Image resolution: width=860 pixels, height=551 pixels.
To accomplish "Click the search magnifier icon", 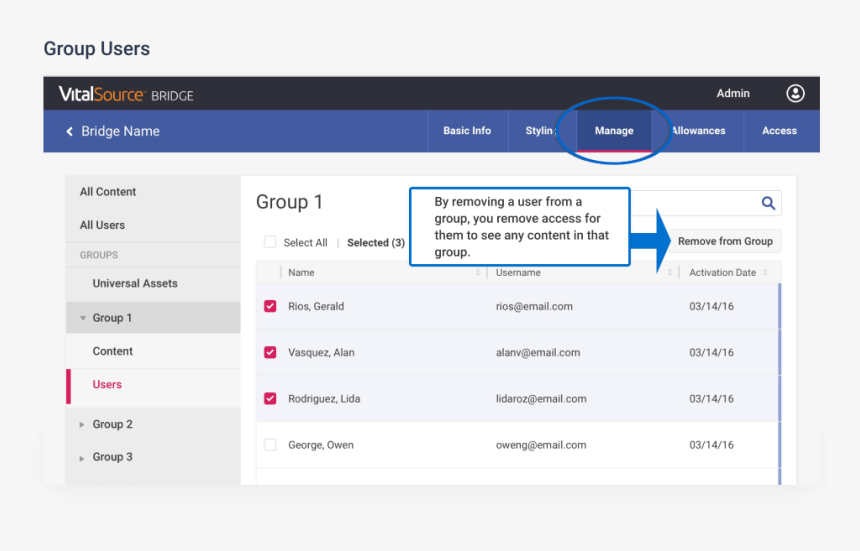I will 768,203.
